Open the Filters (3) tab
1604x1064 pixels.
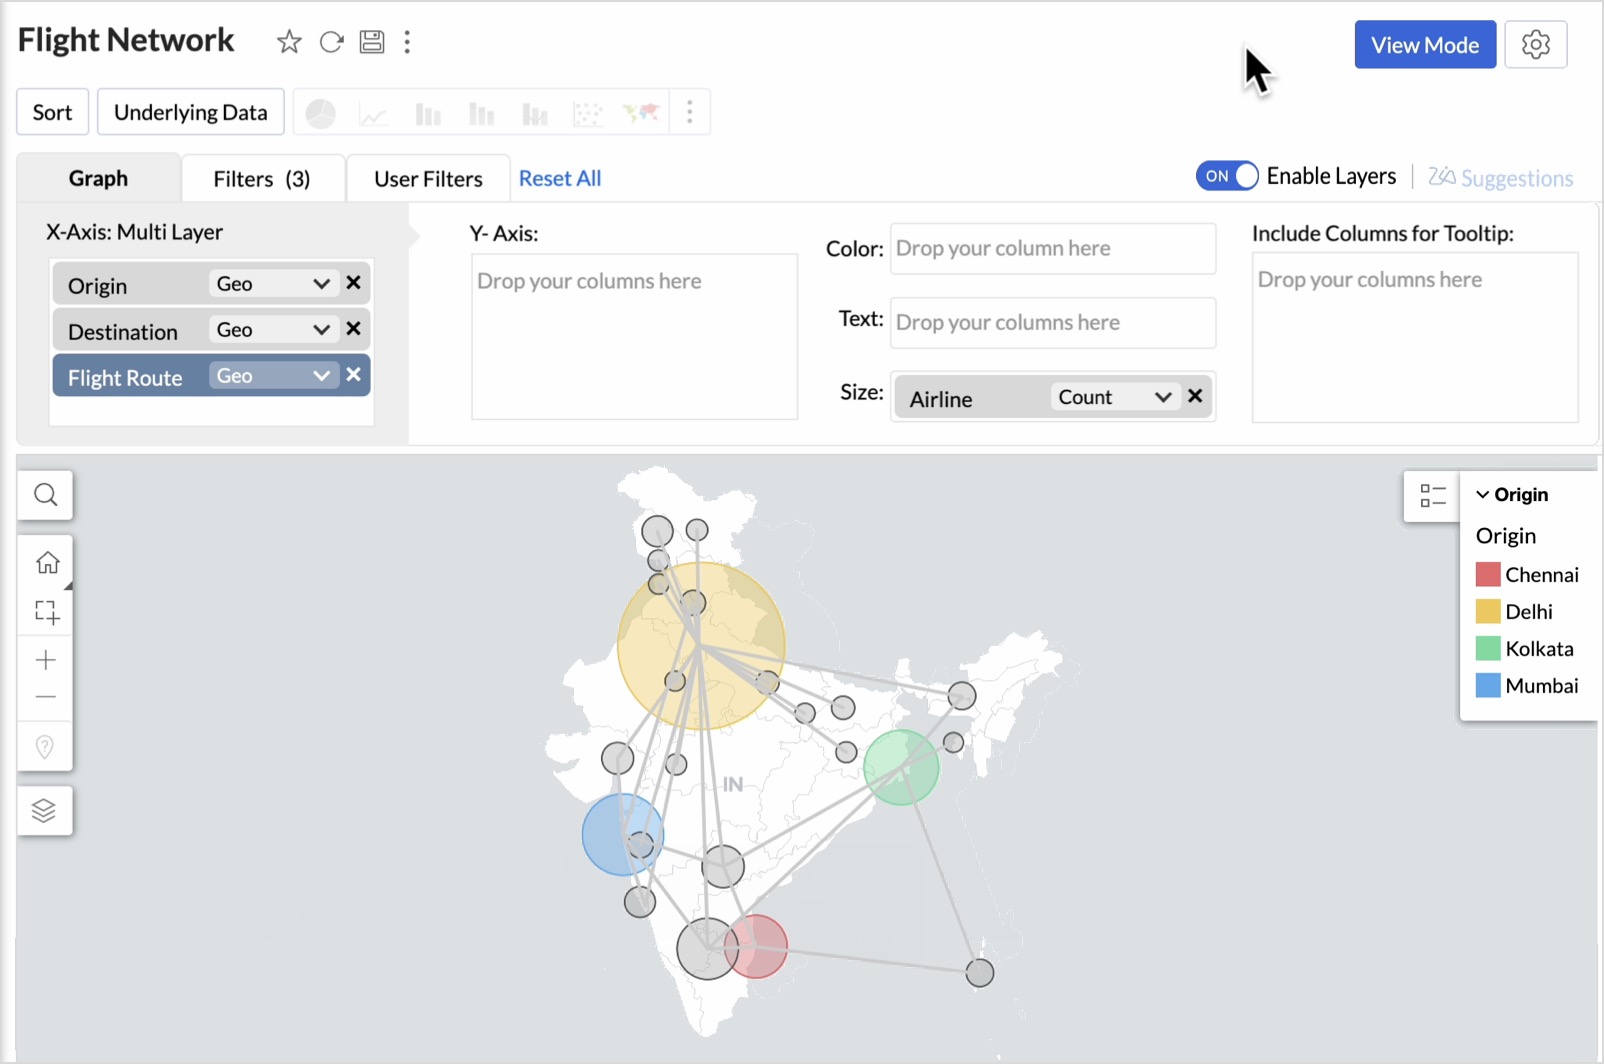click(262, 179)
